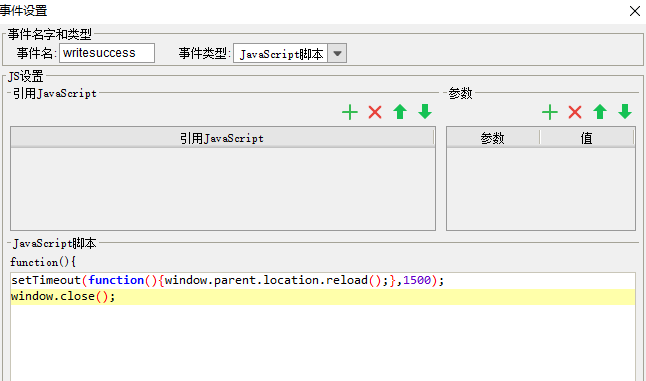
Task: Close the 事件设置 dialog
Action: click(635, 11)
